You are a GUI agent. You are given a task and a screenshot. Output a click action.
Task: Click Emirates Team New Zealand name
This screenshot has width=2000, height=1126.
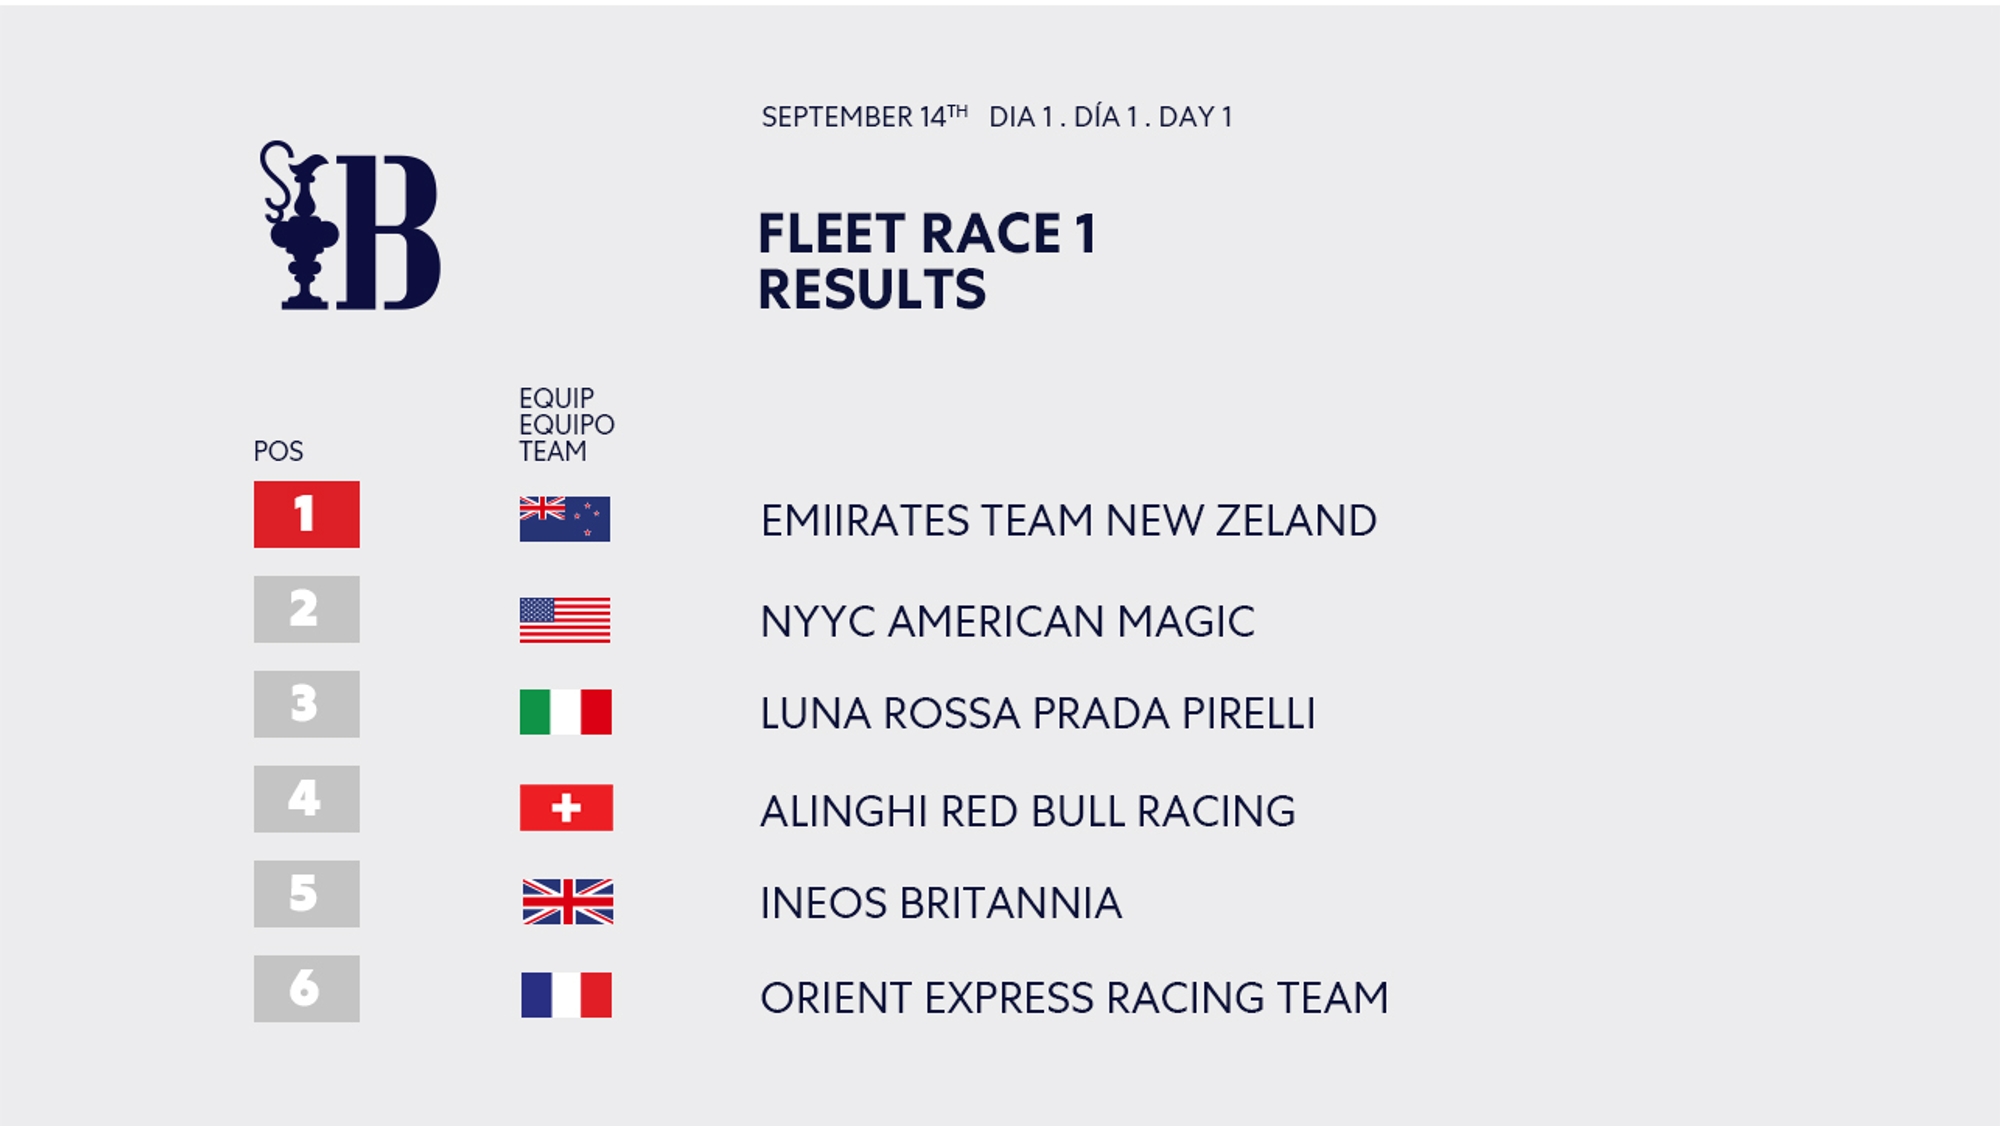(1069, 521)
